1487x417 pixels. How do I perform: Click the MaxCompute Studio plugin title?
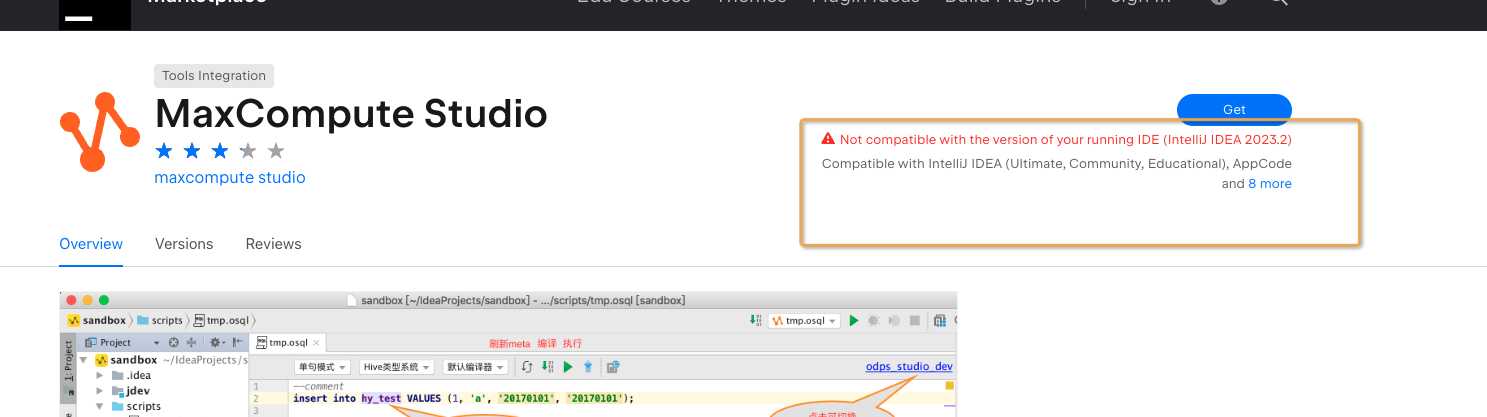click(351, 114)
